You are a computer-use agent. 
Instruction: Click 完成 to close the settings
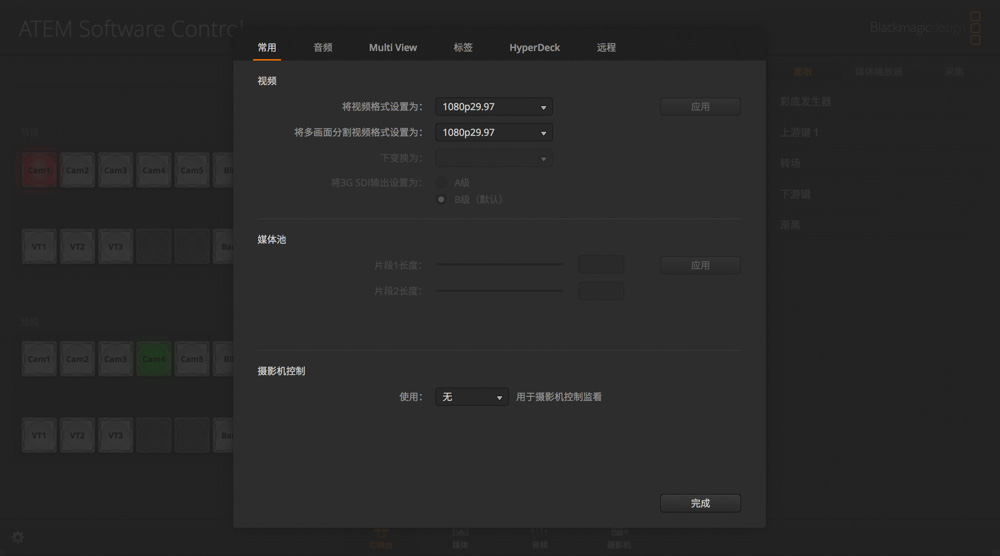click(x=700, y=503)
